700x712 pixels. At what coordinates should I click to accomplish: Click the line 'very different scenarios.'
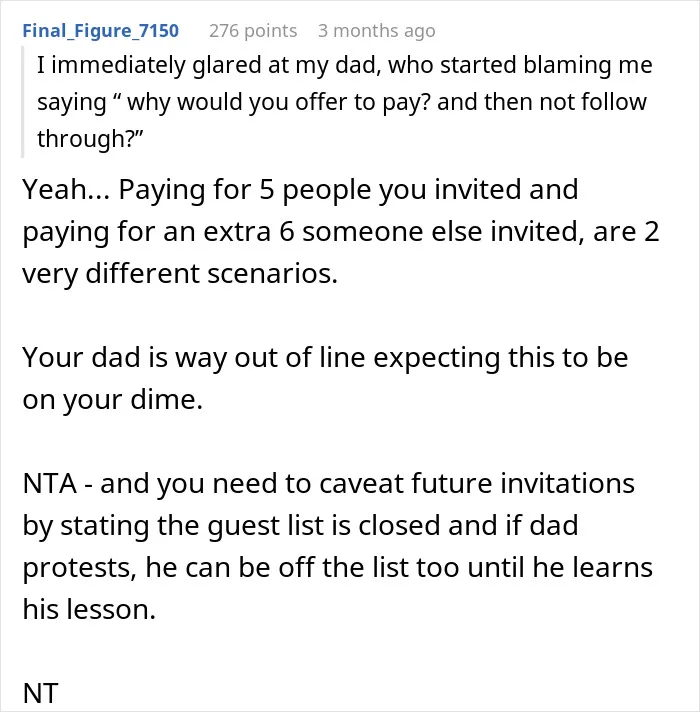click(180, 274)
